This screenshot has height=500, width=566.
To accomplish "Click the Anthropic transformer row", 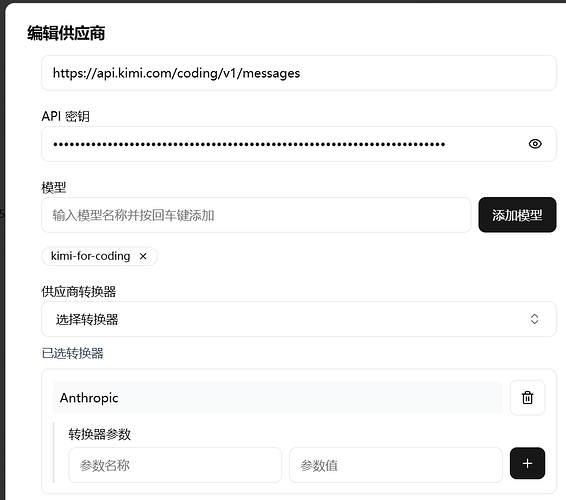I will pyautogui.click(x=278, y=398).
